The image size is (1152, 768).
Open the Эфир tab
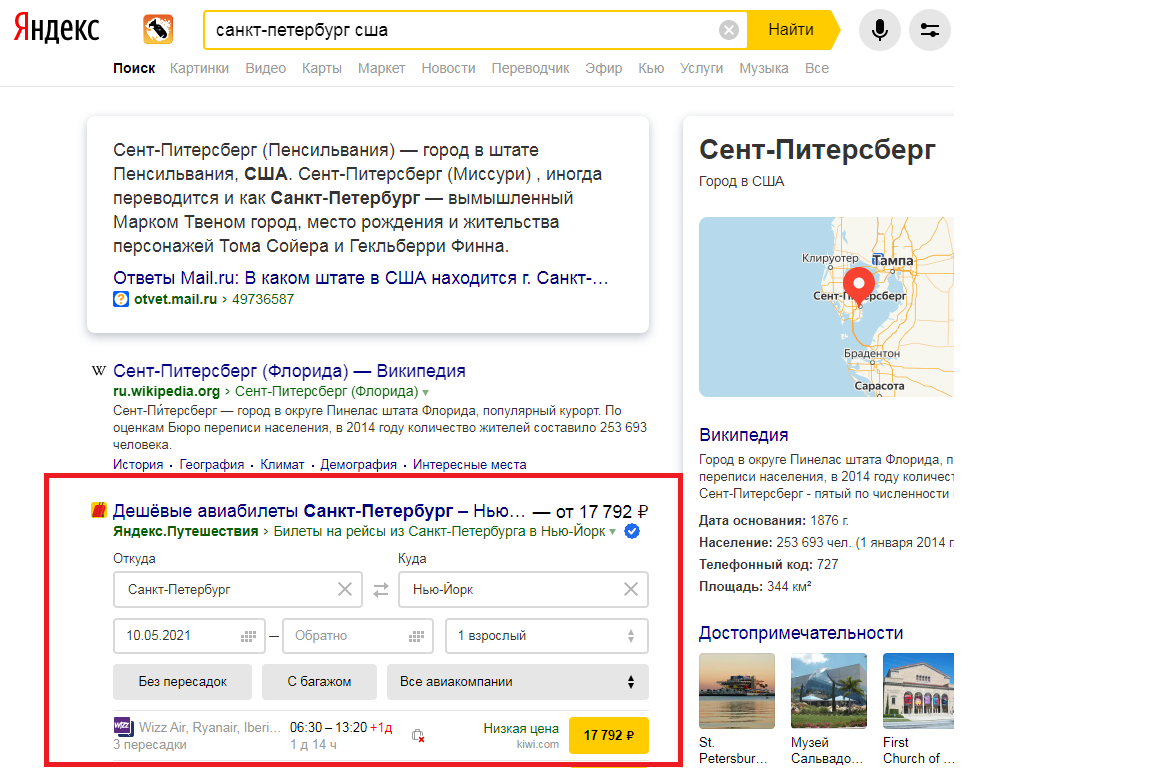point(604,68)
